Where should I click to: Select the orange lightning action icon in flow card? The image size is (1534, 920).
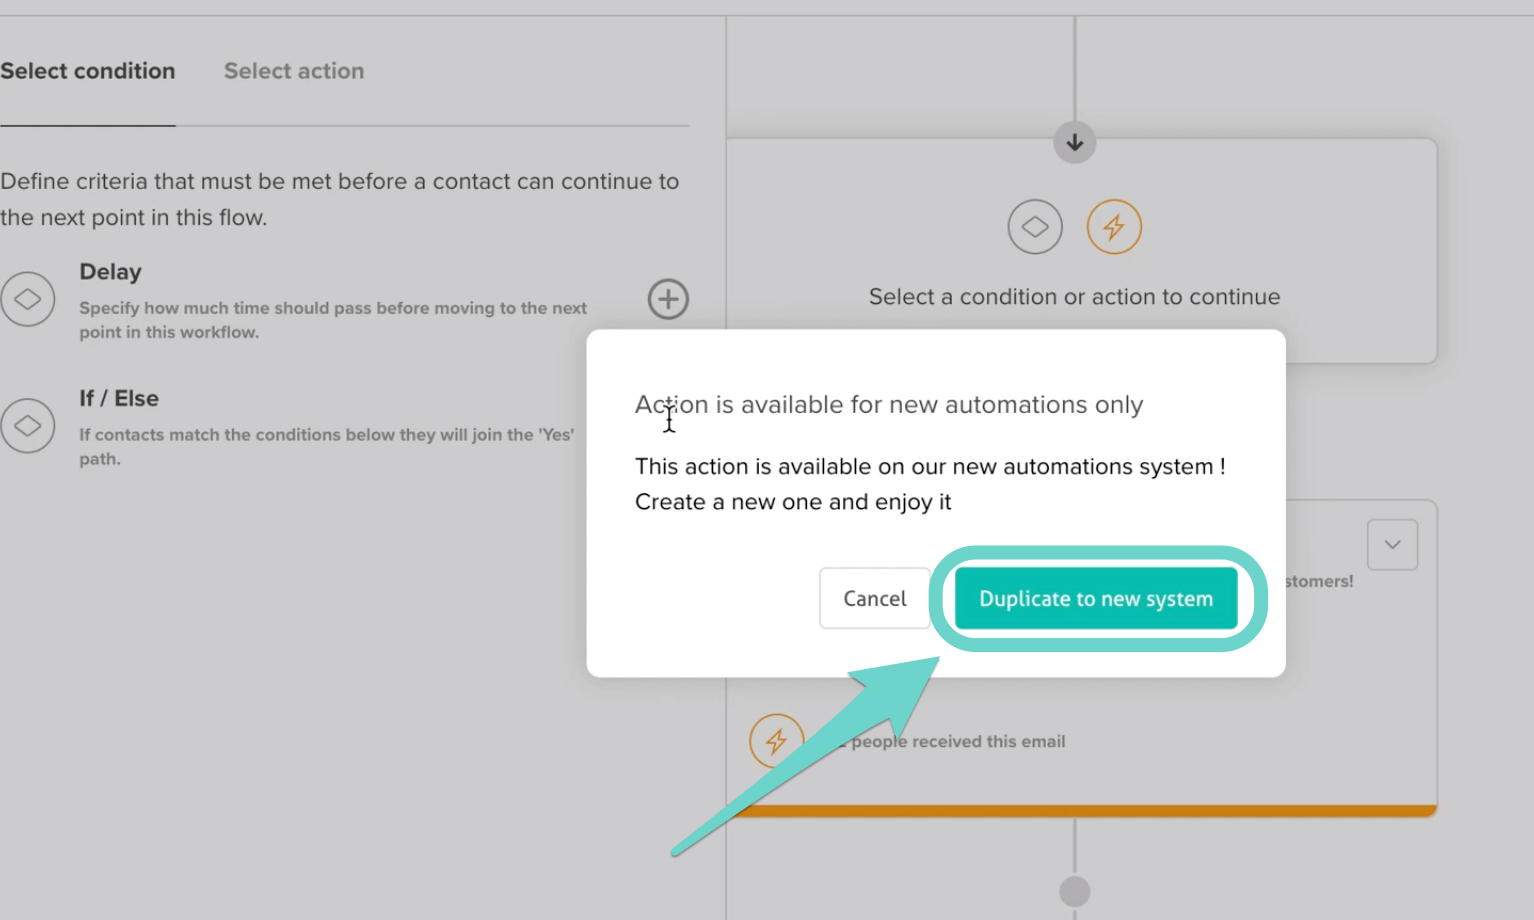(1114, 227)
